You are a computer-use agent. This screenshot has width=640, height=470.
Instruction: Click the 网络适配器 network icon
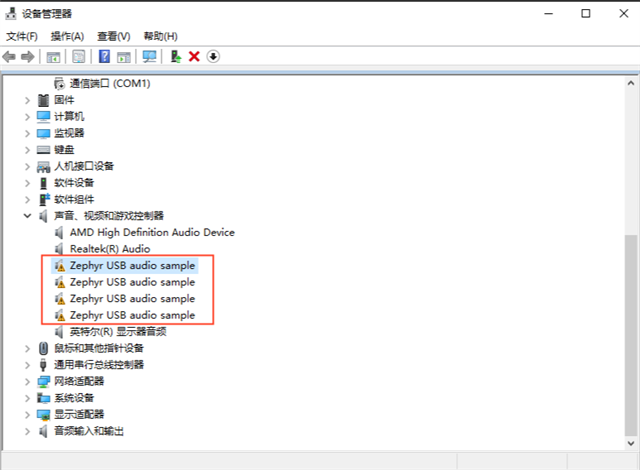coord(43,382)
